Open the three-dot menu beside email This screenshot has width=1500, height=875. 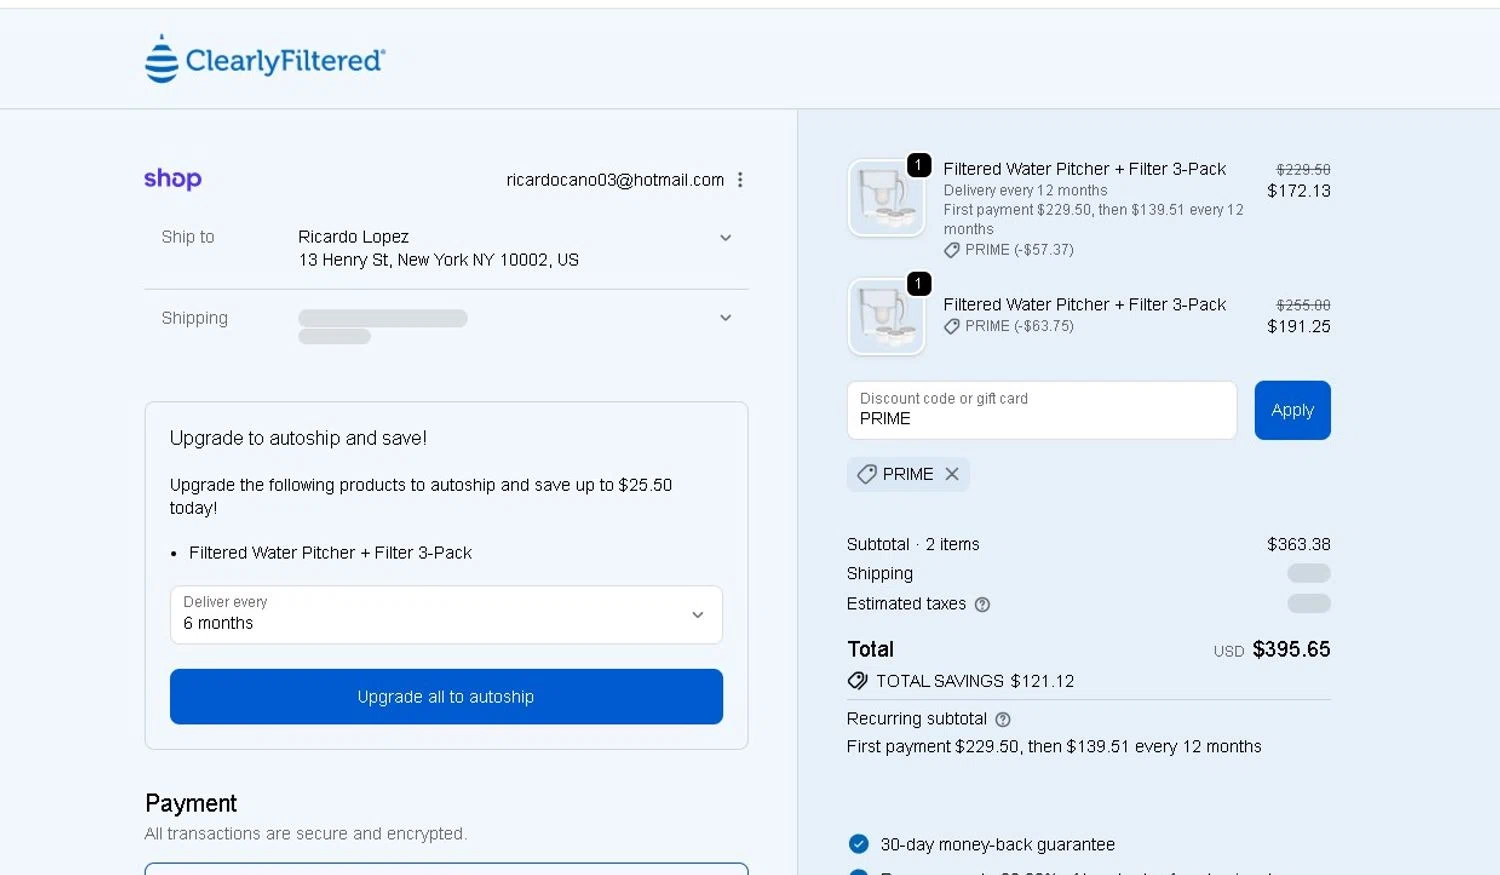coord(740,180)
